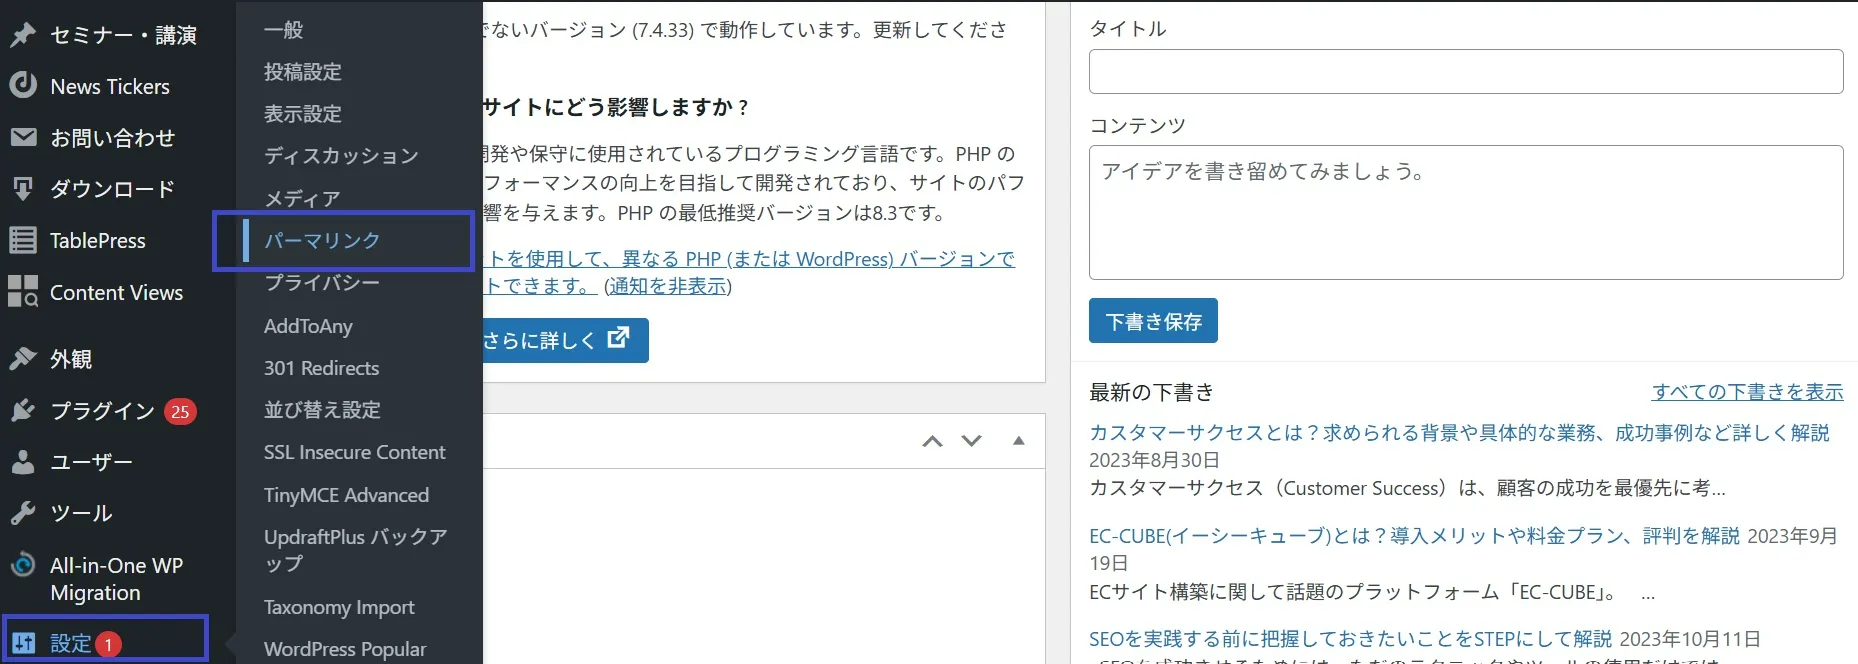Screen dimensions: 1858x664
Task: Move the widget panel up with the up chevron
Action: tap(932, 441)
